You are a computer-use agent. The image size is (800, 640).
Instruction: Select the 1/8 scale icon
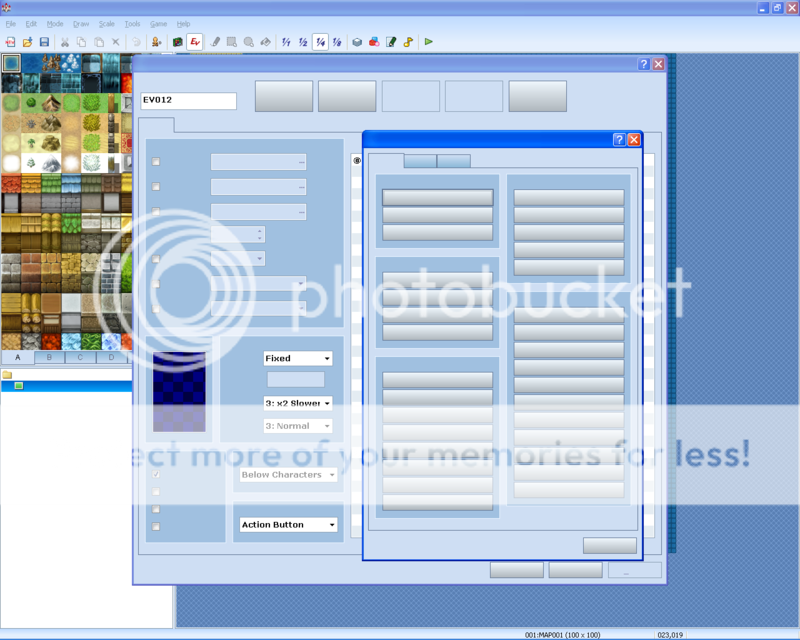click(x=337, y=42)
